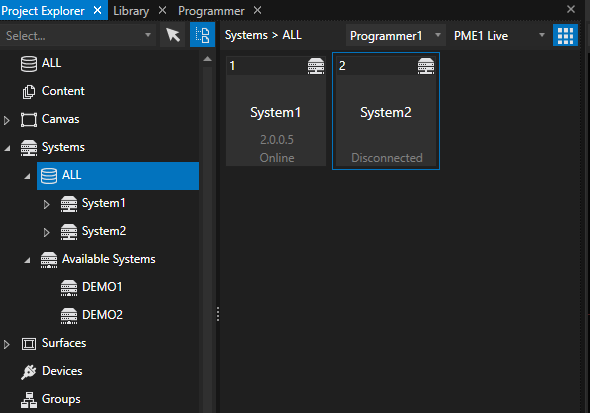The image size is (590, 413).
Task: Click the DEMO1 system icon
Action: 69,288
